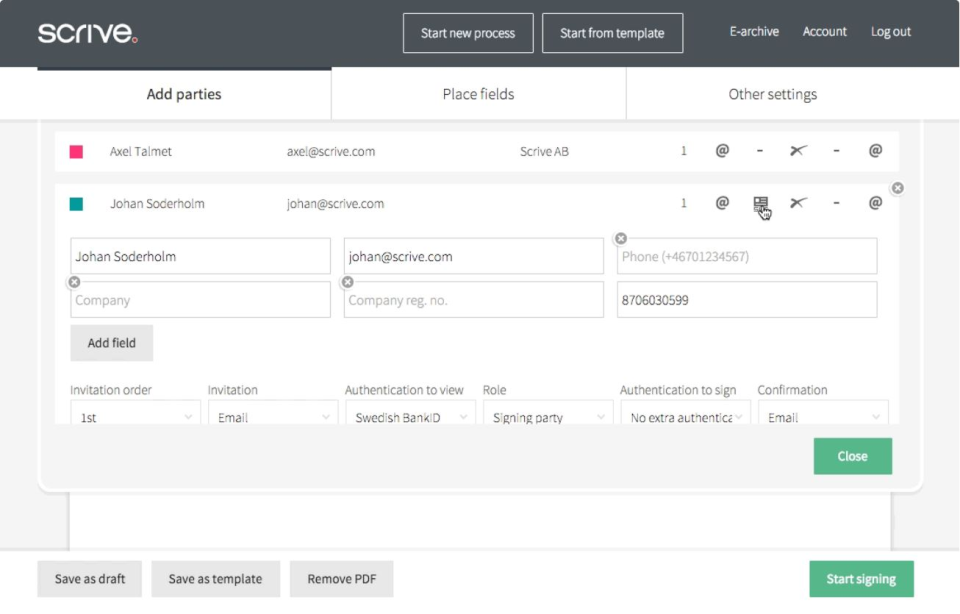Click the green Start signing button

click(x=861, y=578)
